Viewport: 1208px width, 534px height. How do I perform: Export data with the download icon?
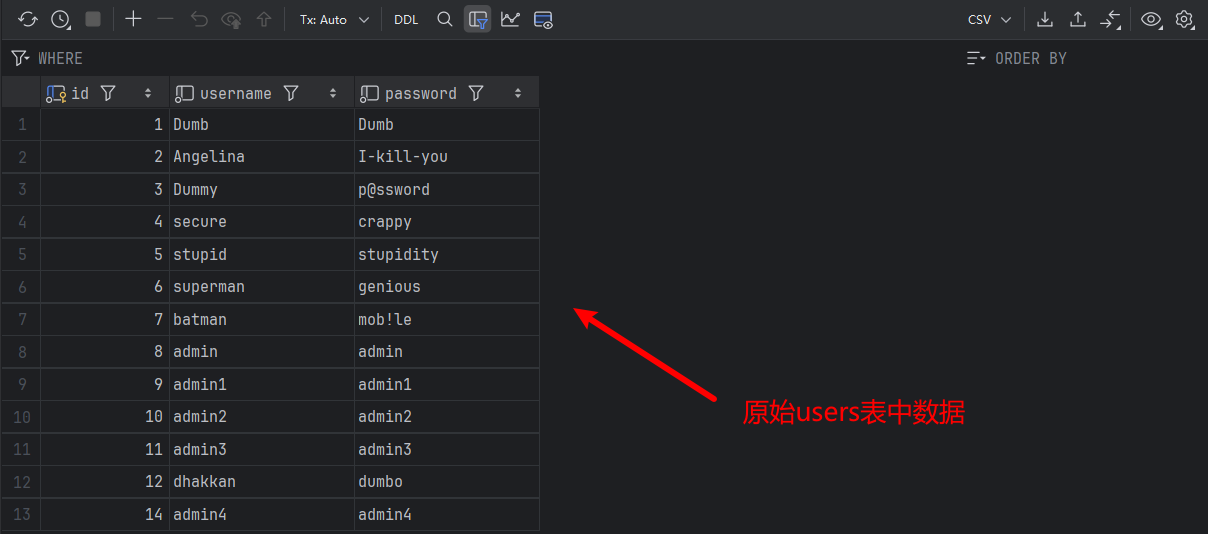[1044, 19]
